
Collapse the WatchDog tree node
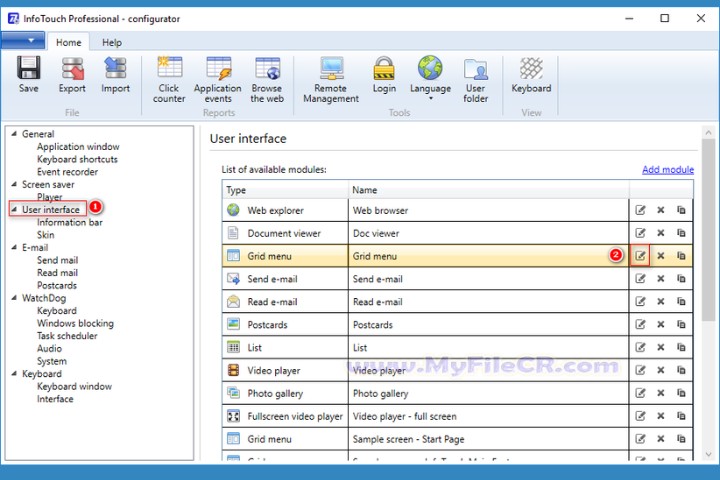(x=14, y=298)
